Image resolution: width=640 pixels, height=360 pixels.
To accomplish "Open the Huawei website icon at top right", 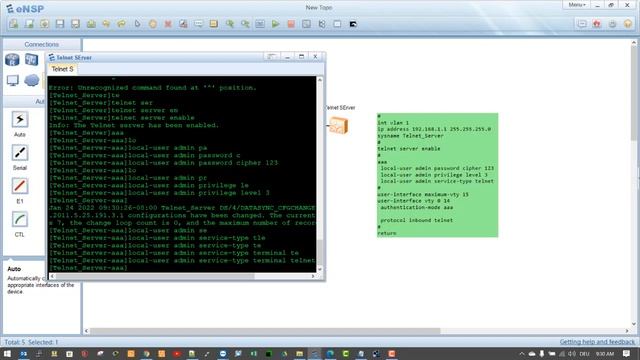I will pyautogui.click(x=597, y=24).
